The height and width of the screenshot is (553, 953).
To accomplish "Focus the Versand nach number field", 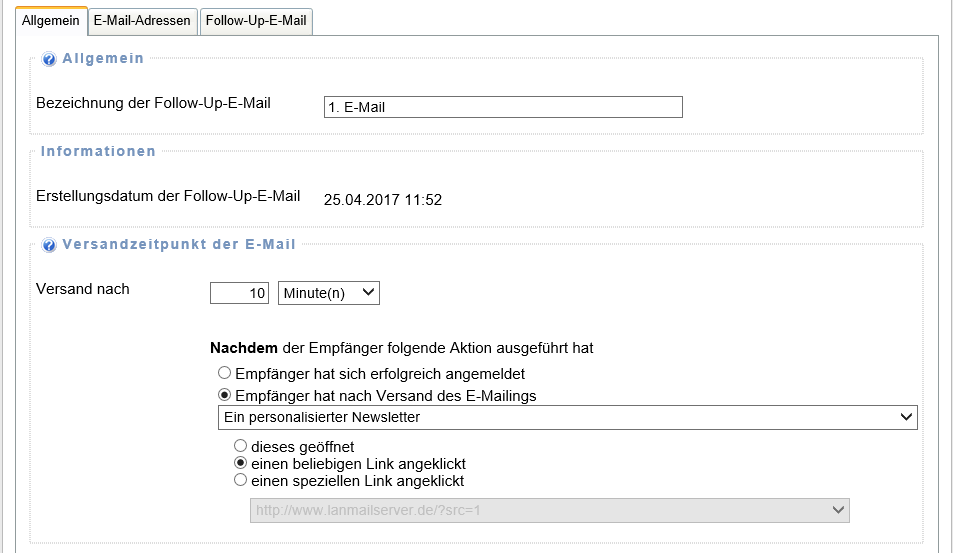I will [x=239, y=293].
